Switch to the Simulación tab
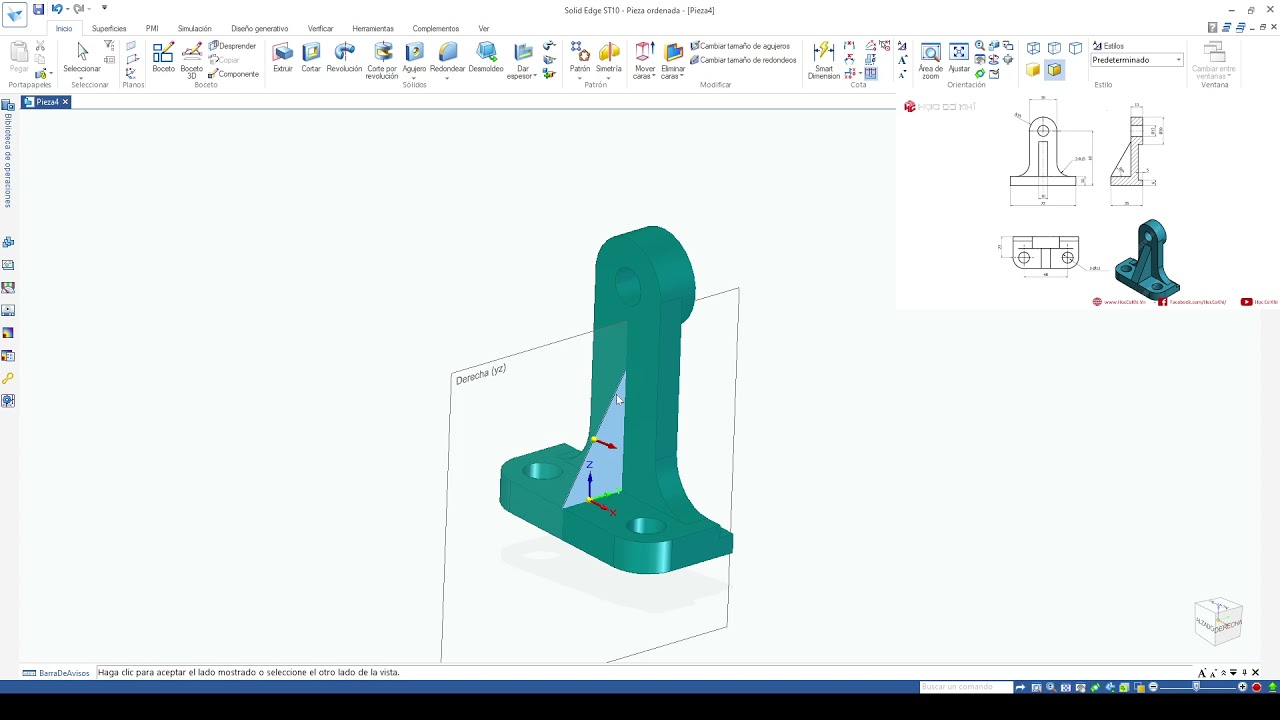The image size is (1280, 720). 195,29
